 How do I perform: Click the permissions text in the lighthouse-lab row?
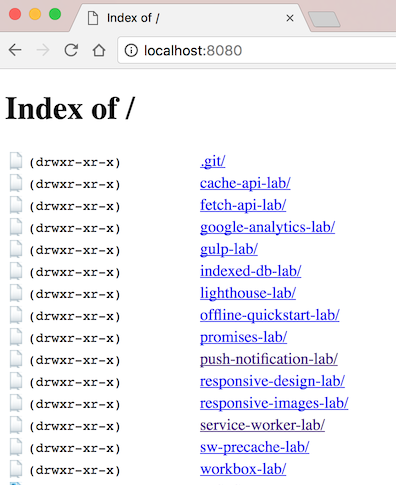click(x=75, y=295)
